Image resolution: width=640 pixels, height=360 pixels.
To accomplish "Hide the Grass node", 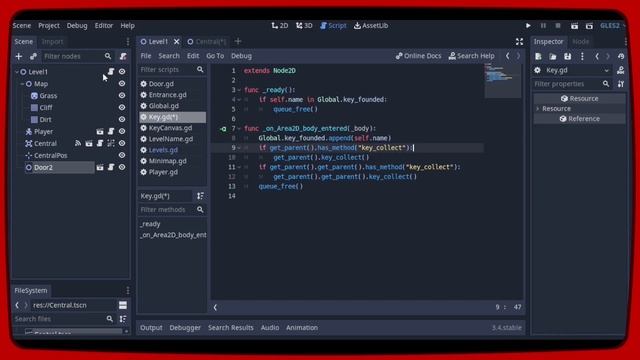I will coord(122,96).
